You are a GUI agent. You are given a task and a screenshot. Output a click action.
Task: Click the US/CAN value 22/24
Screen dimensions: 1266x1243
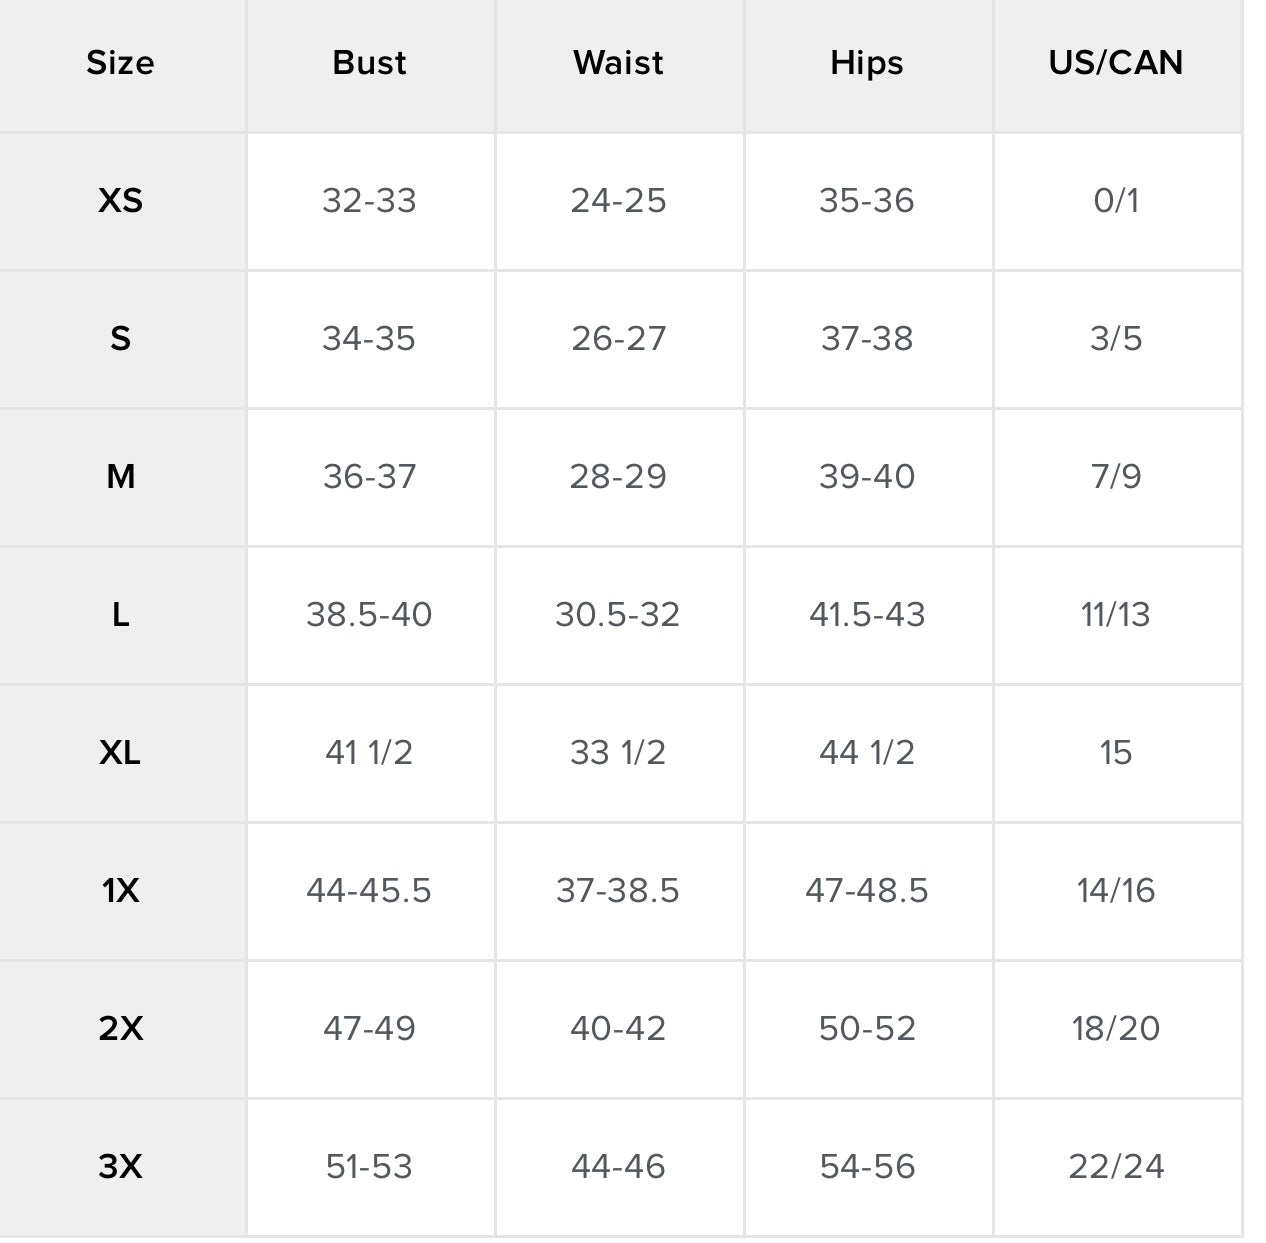point(1116,1167)
